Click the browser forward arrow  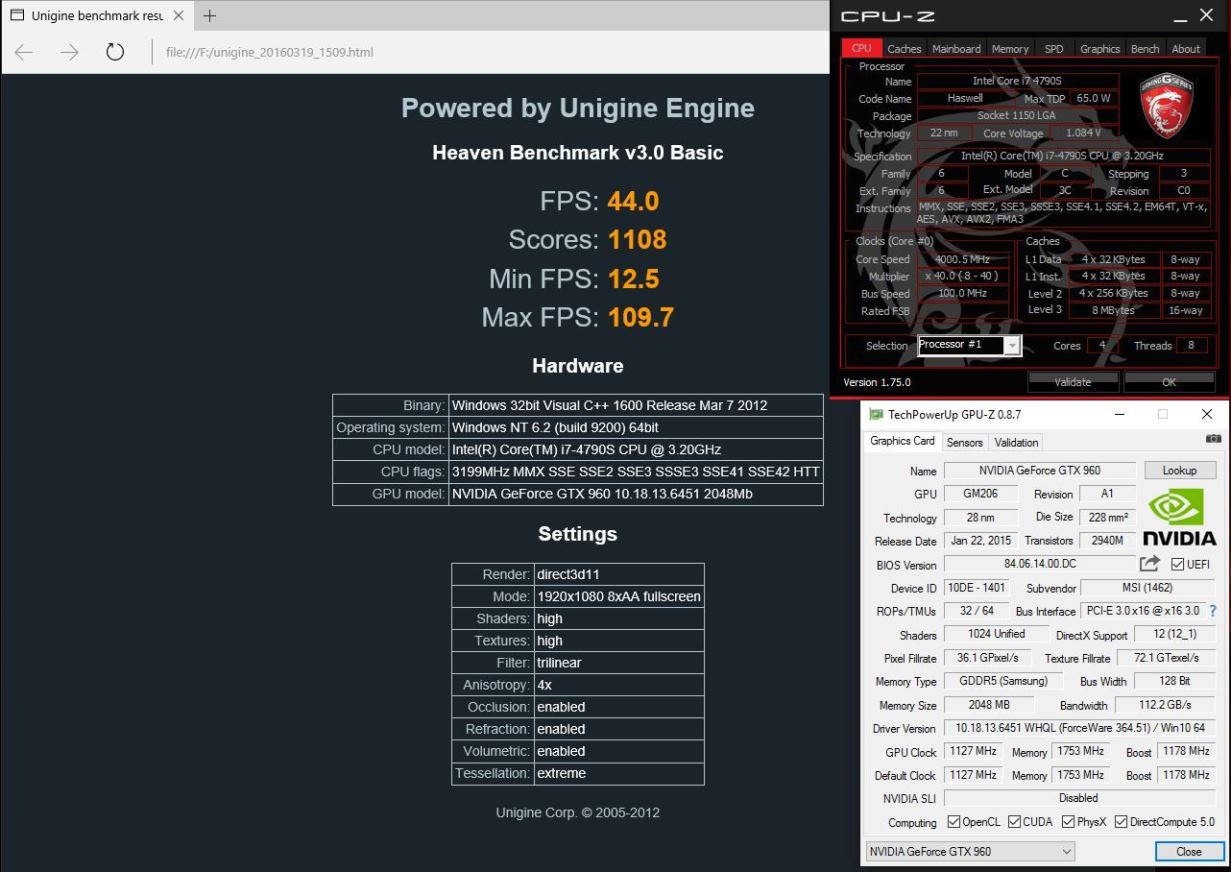[69, 52]
